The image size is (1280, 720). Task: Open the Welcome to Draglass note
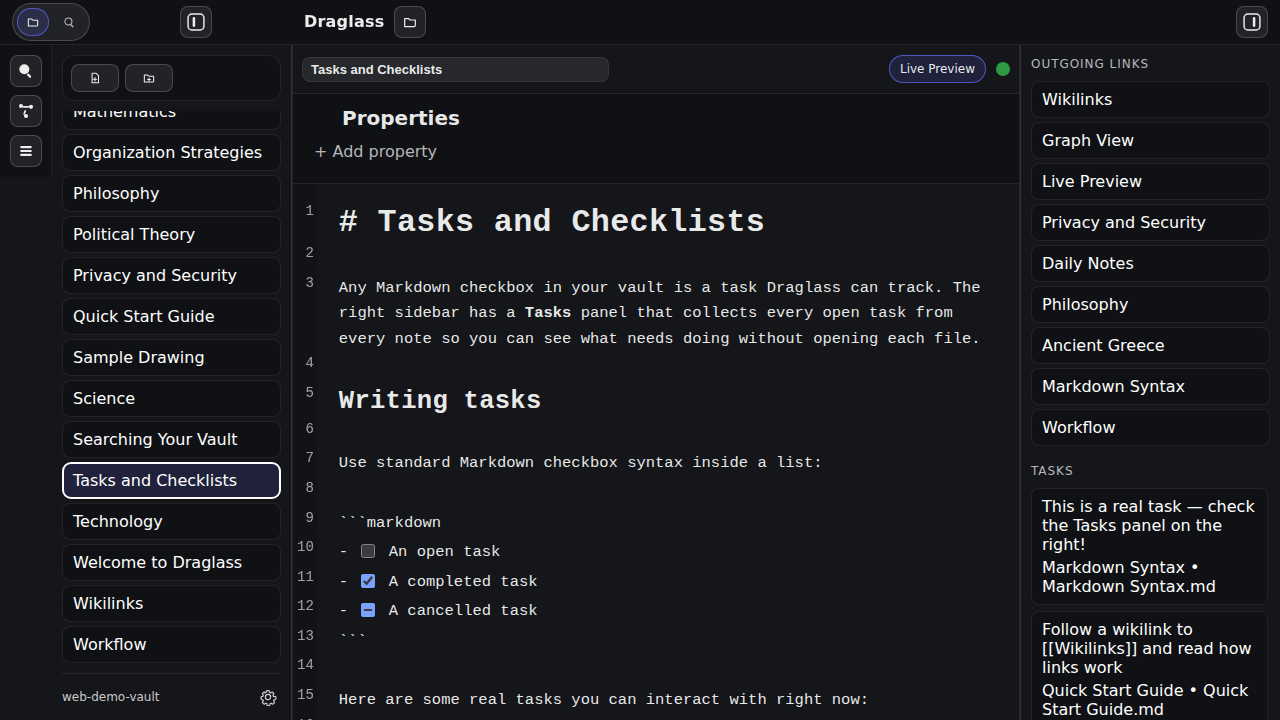[x=171, y=563]
